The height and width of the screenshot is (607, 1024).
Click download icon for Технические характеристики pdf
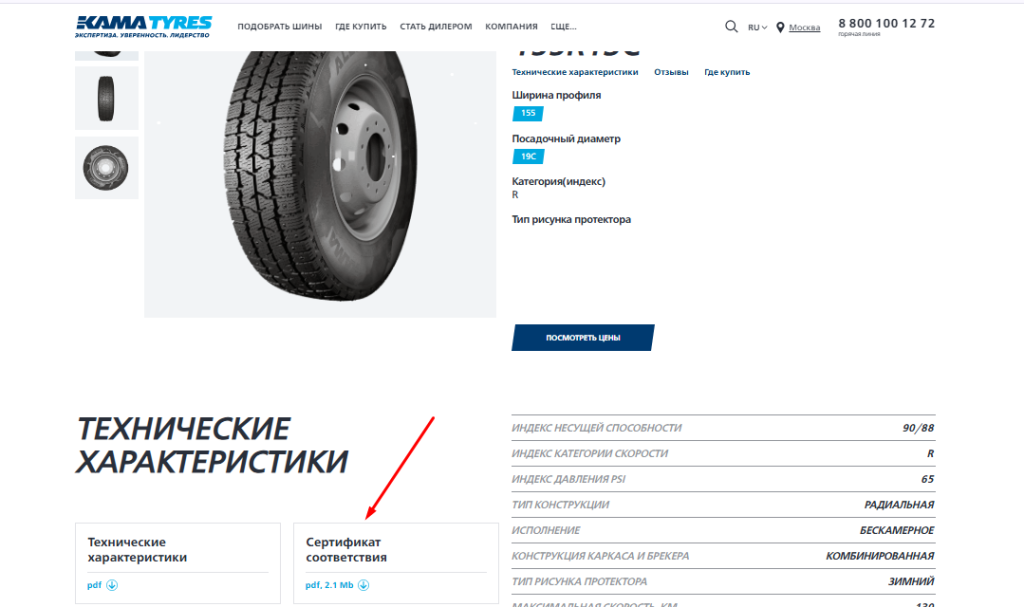pyautogui.click(x=112, y=585)
